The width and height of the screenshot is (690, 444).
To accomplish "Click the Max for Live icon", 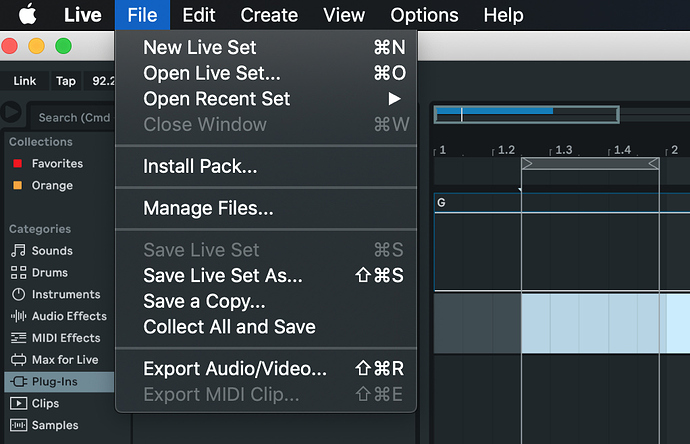I will 18,360.
